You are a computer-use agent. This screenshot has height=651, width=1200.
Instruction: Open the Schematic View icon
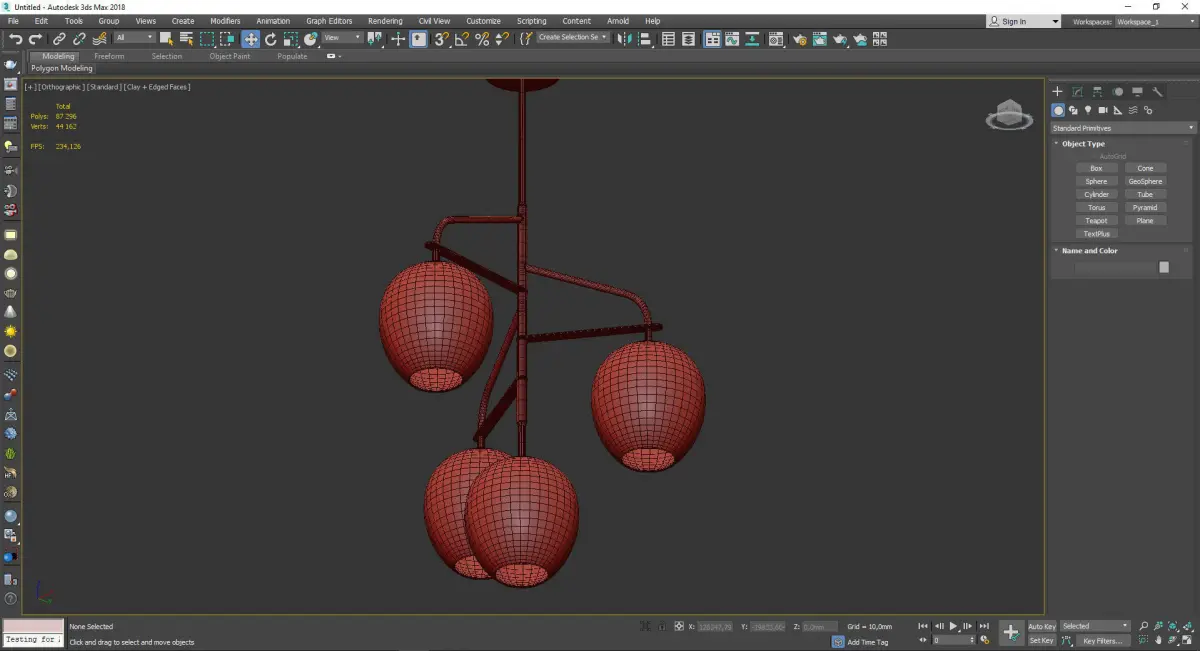(x=752, y=39)
